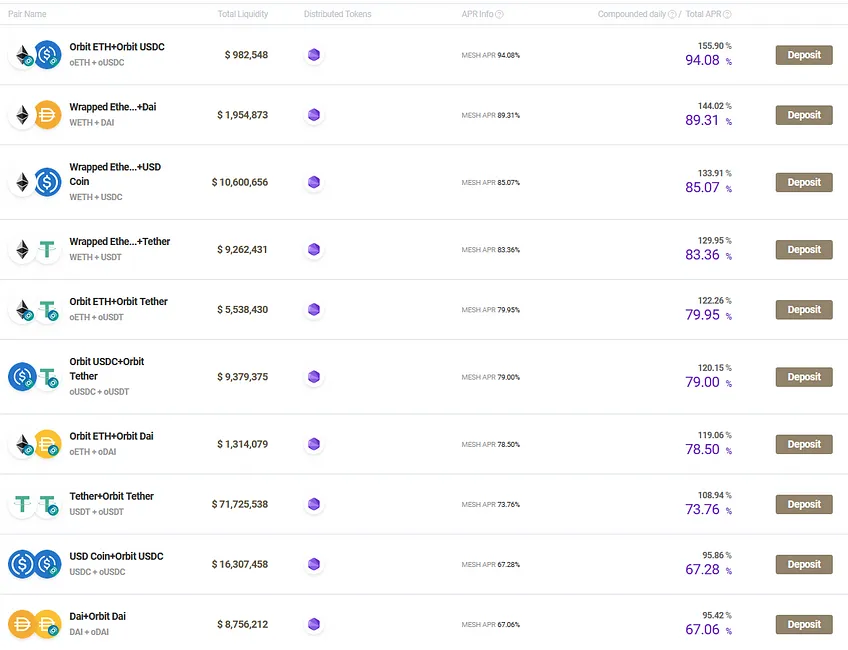
Task: Click the Orbit USDC icon in oUSDC + oUSDT row
Action: (x=23, y=376)
